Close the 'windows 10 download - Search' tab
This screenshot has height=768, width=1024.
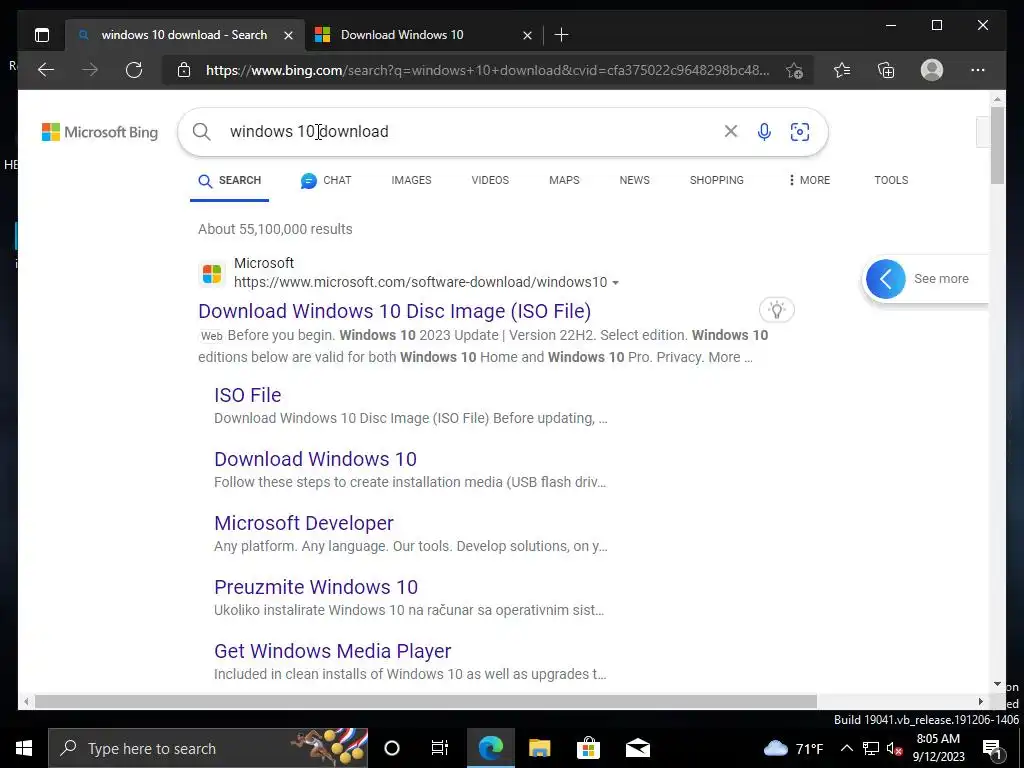tap(288, 35)
